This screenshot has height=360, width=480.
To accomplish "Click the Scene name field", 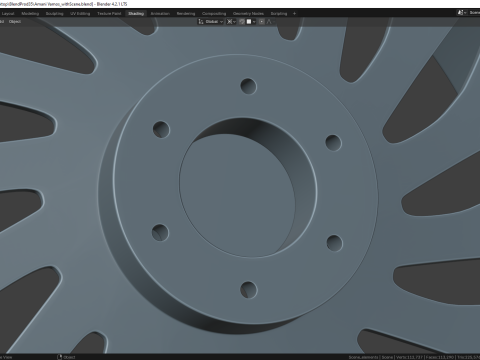I will pos(474,13).
